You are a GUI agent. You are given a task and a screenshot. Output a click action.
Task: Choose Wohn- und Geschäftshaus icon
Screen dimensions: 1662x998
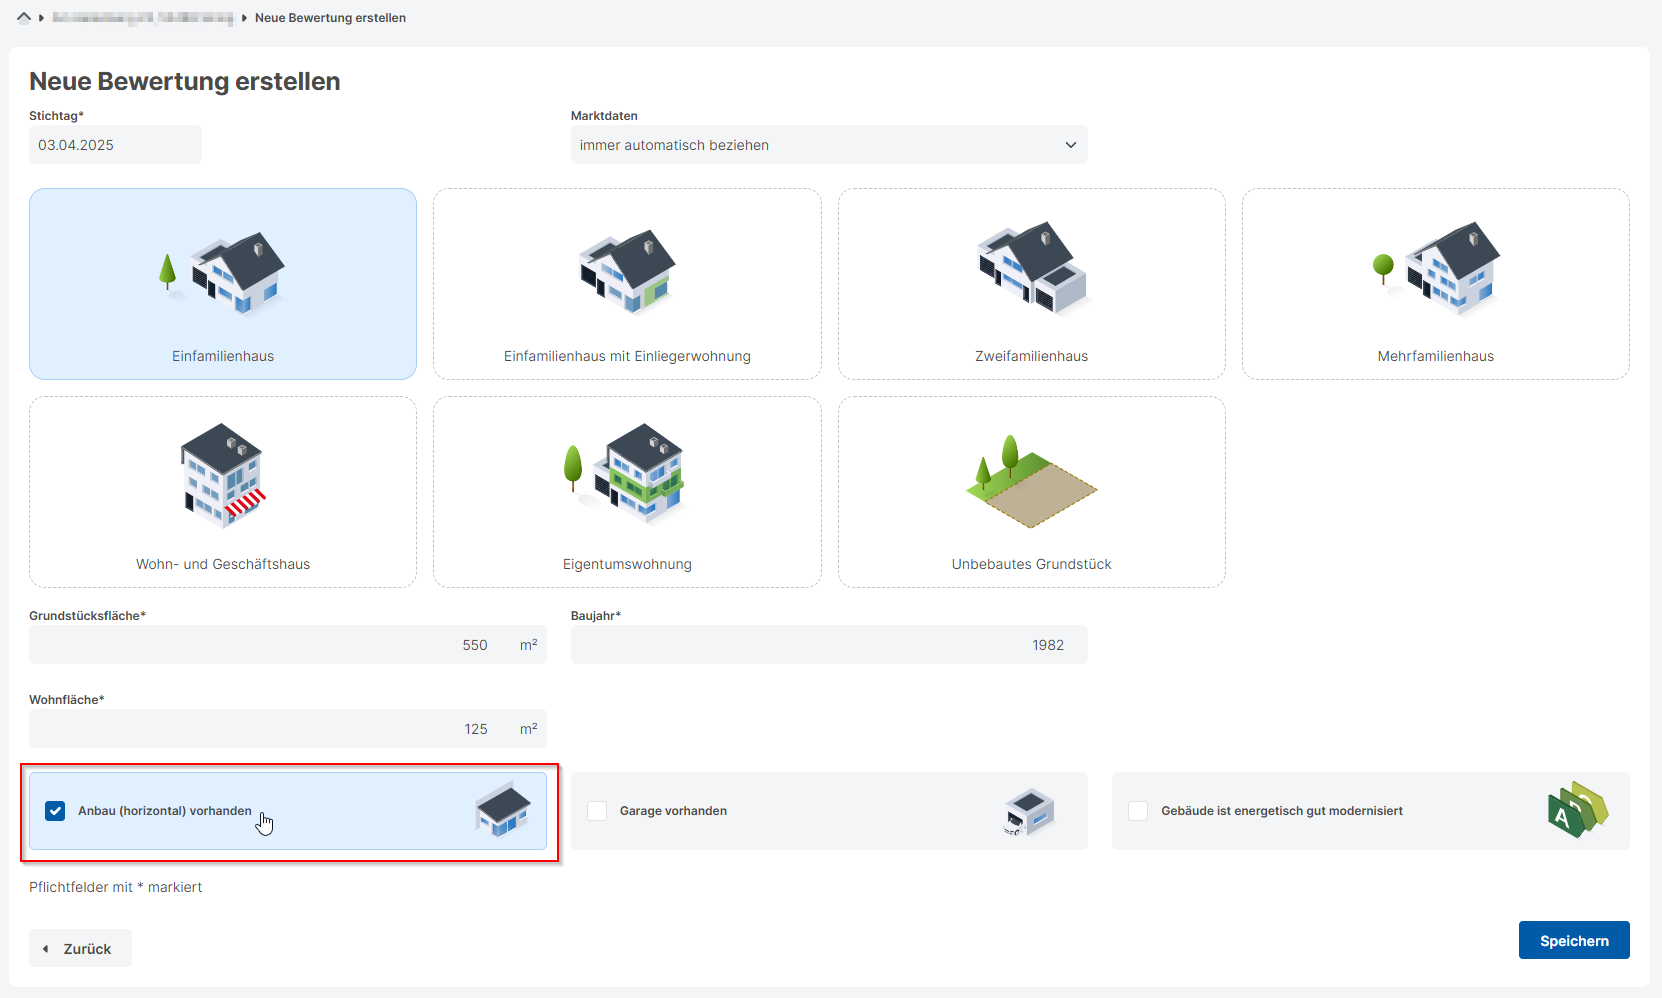pyautogui.click(x=223, y=476)
